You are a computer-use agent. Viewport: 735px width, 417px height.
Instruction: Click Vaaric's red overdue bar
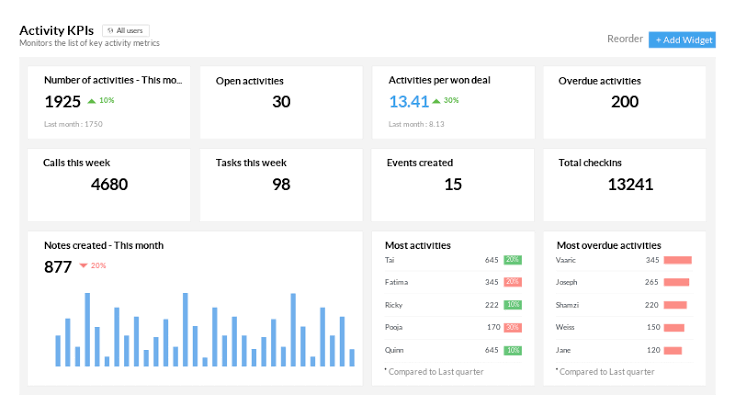tap(678, 260)
